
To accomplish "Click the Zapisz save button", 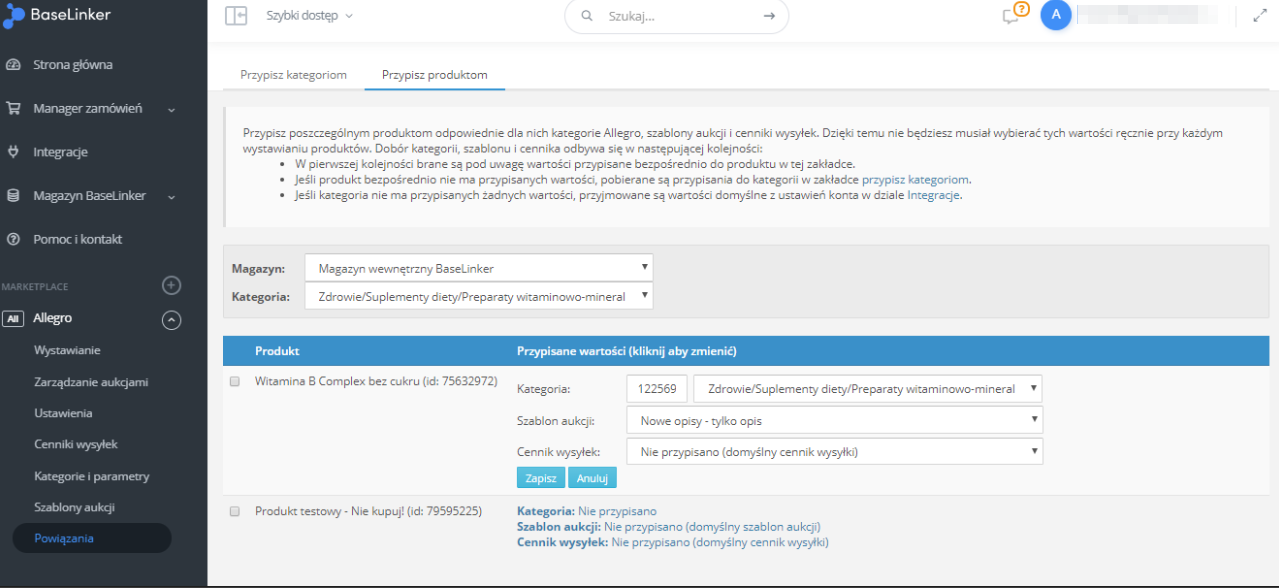I will 541,478.
